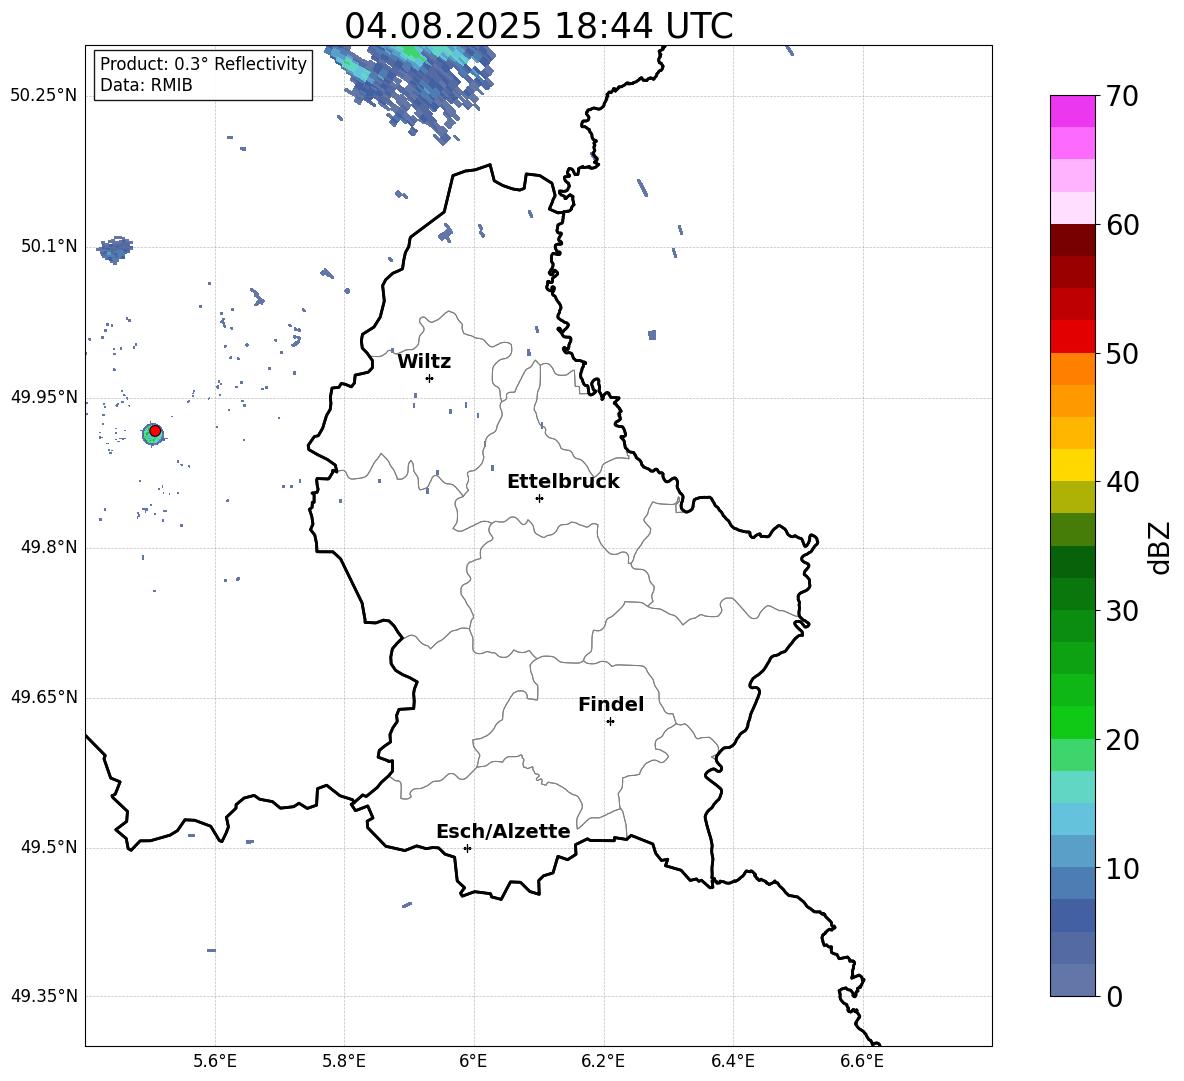Click the 5.8°E longitude label
1184x1081 pixels.
point(344,1061)
